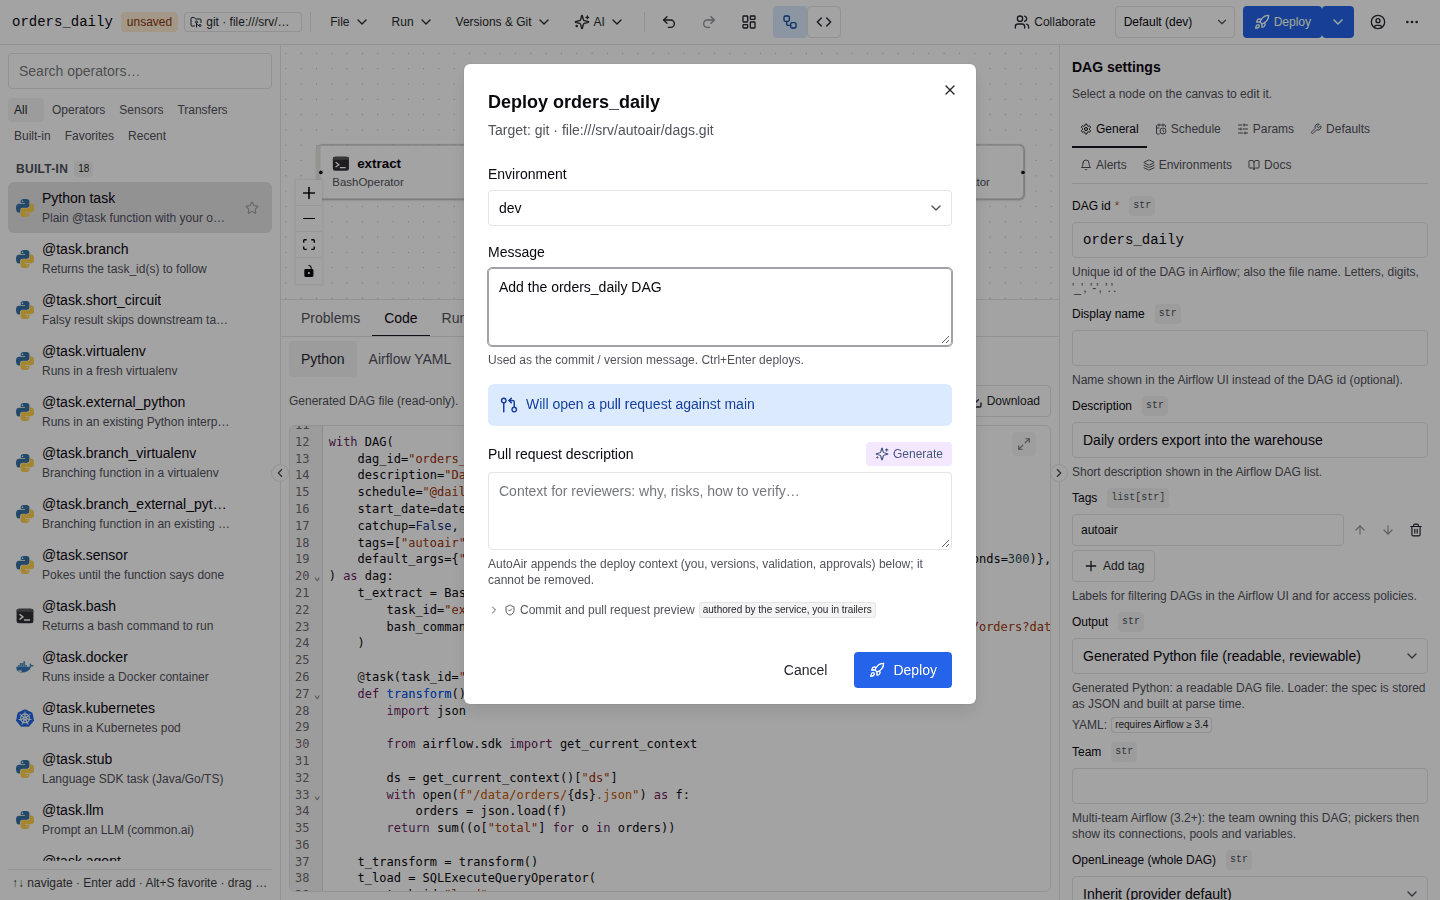
Task: Cancel the deploy dialog
Action: point(805,670)
